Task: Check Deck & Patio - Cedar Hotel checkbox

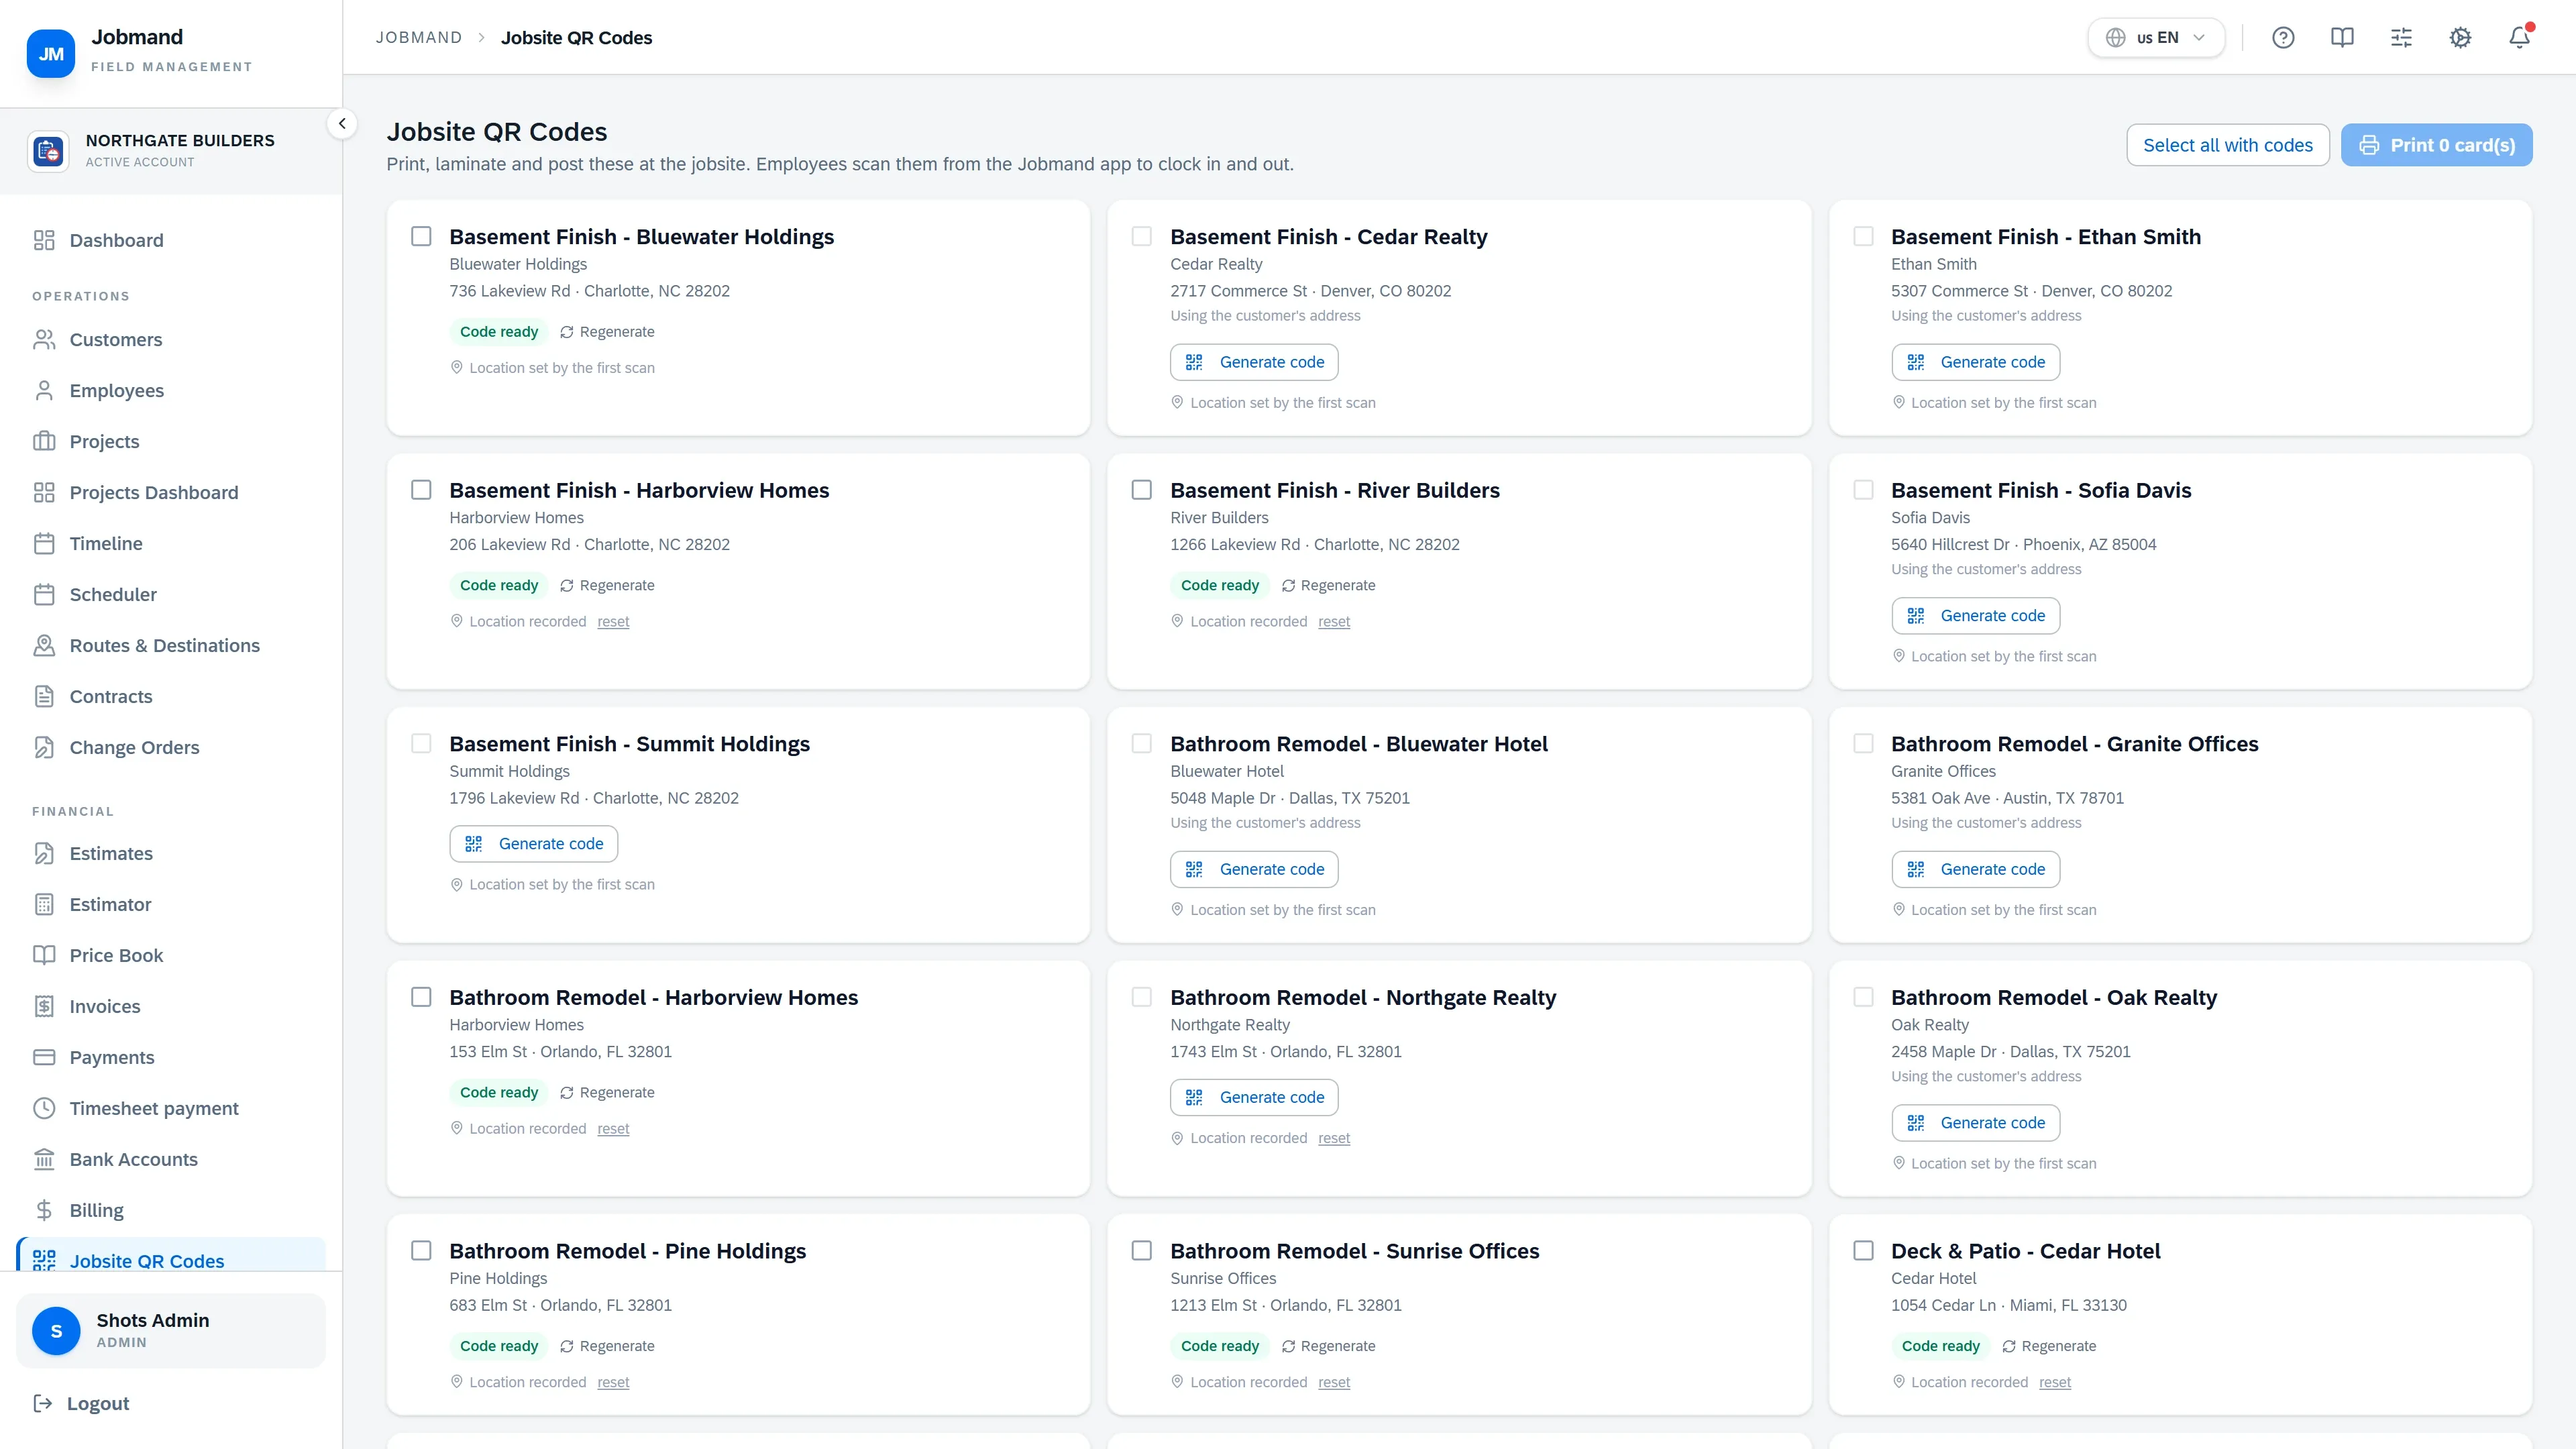Action: 1863,1251
